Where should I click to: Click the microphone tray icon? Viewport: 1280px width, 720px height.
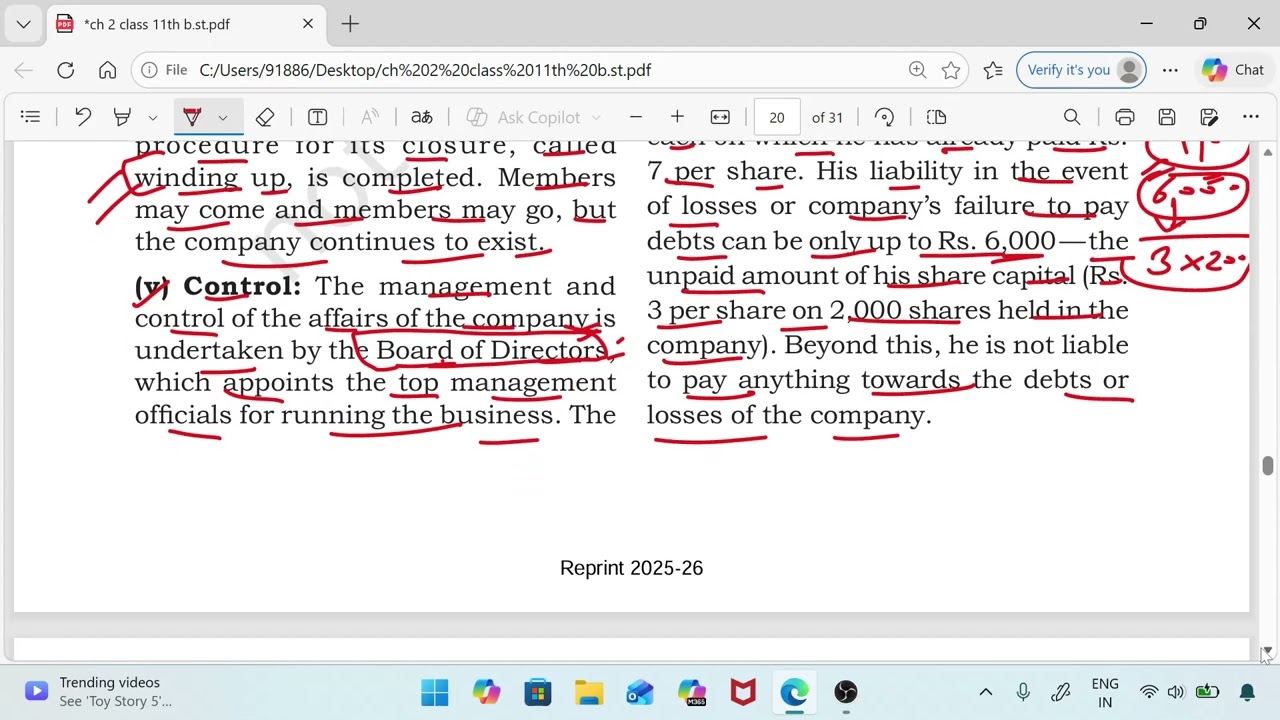tap(1023, 692)
